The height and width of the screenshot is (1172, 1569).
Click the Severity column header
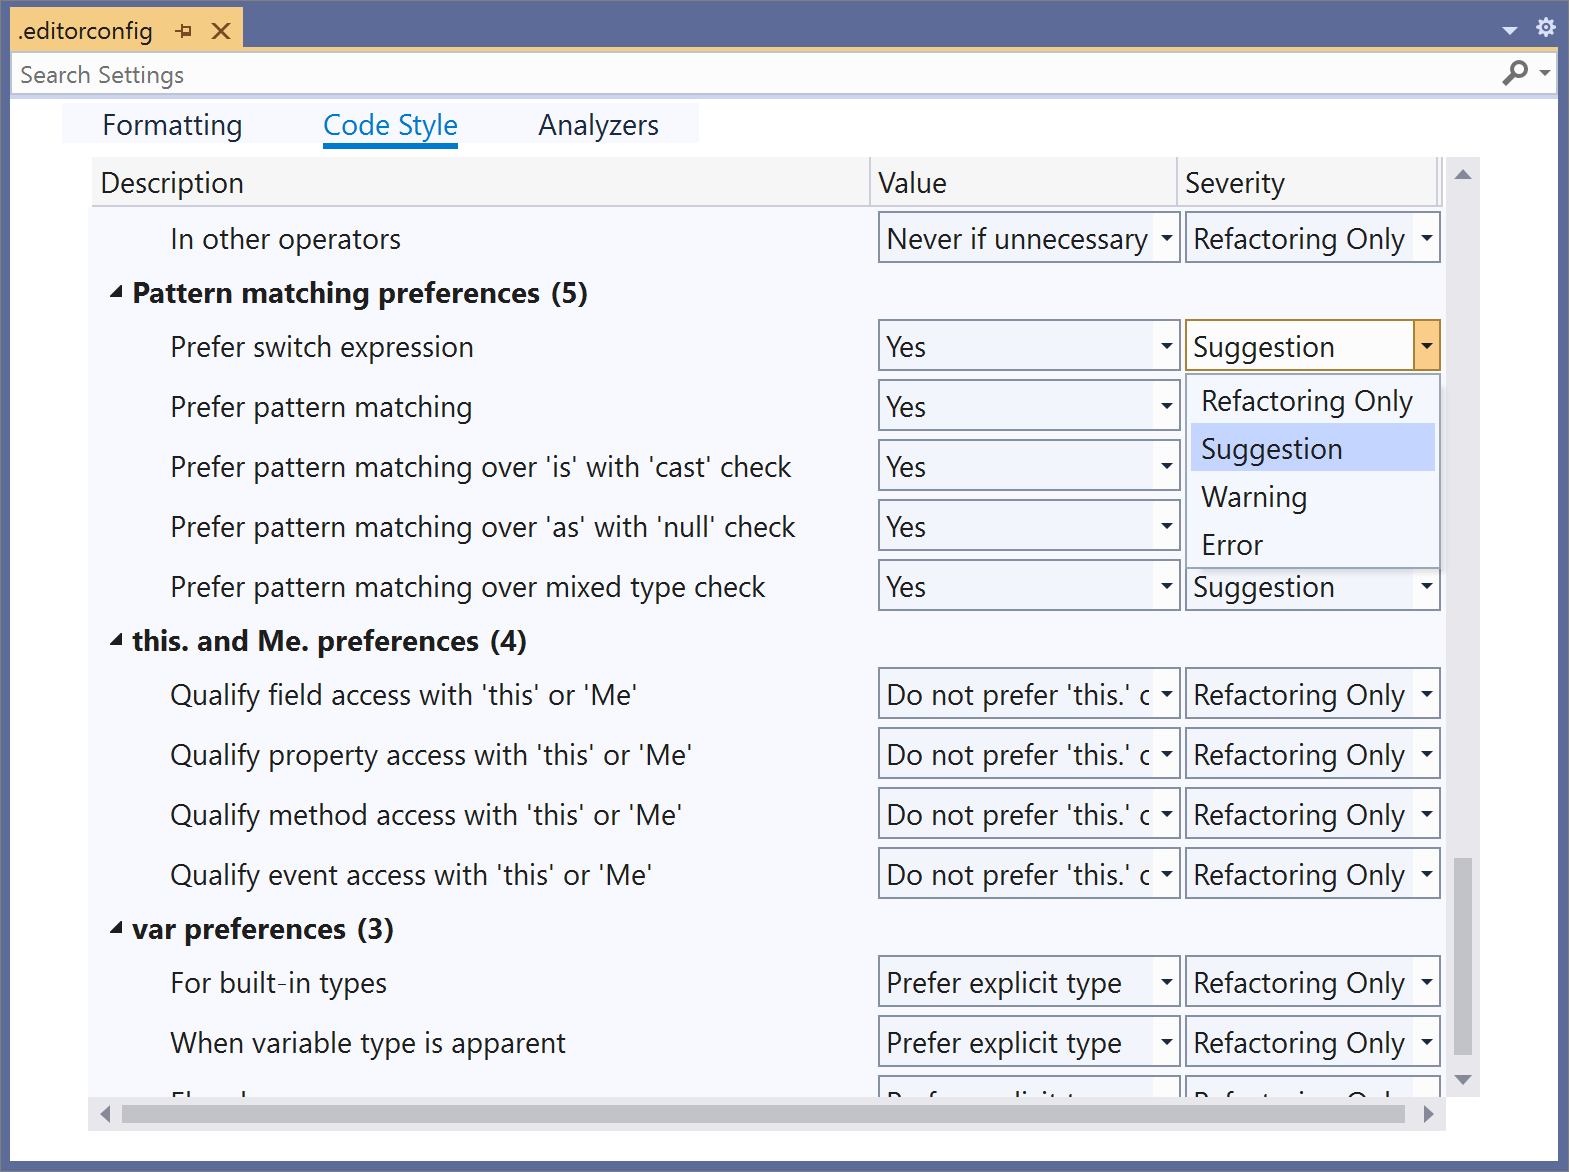[1307, 182]
